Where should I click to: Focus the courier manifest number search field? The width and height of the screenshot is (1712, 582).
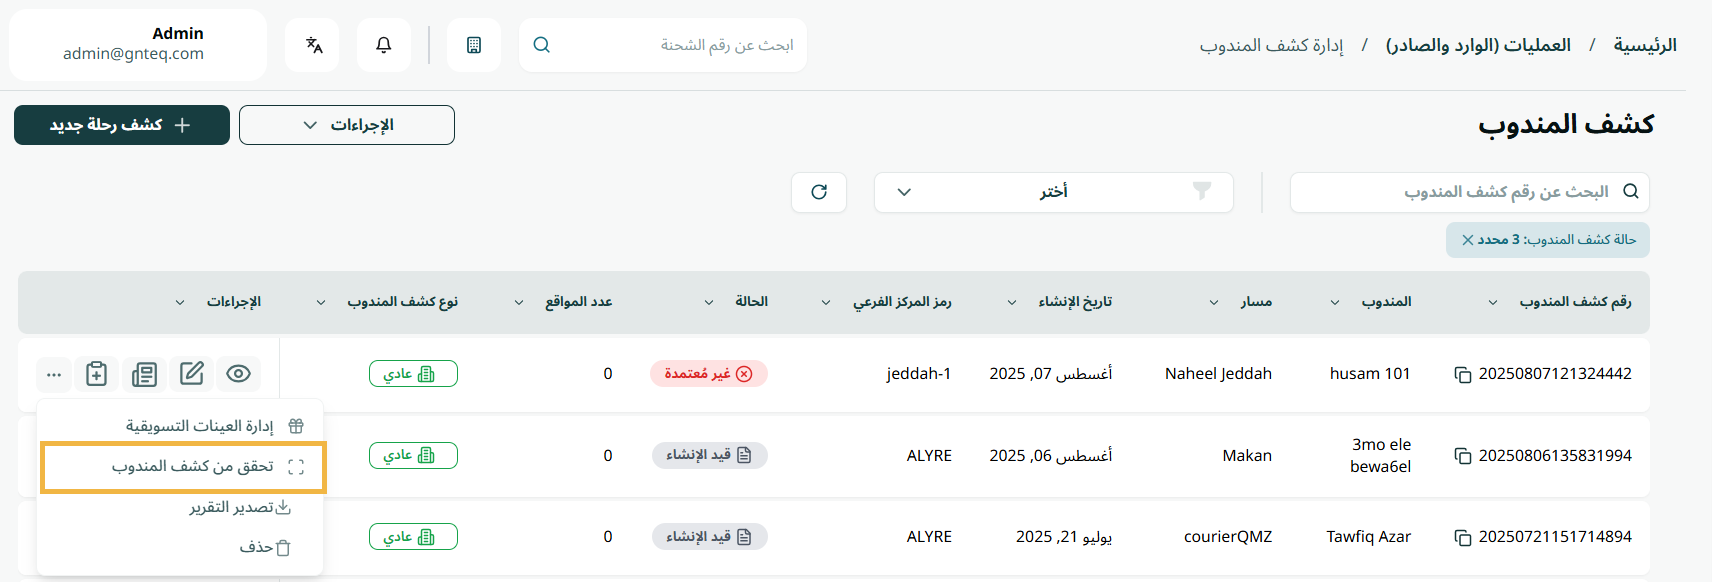tap(1470, 192)
